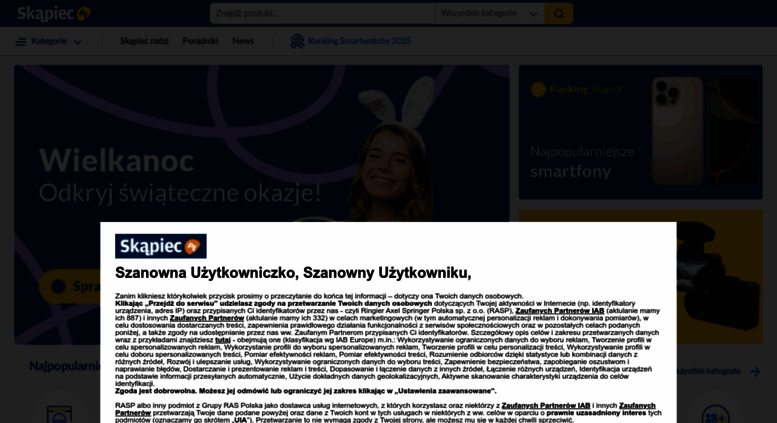Click the washing machine category icon
The image size is (777, 423).
pos(59,415)
